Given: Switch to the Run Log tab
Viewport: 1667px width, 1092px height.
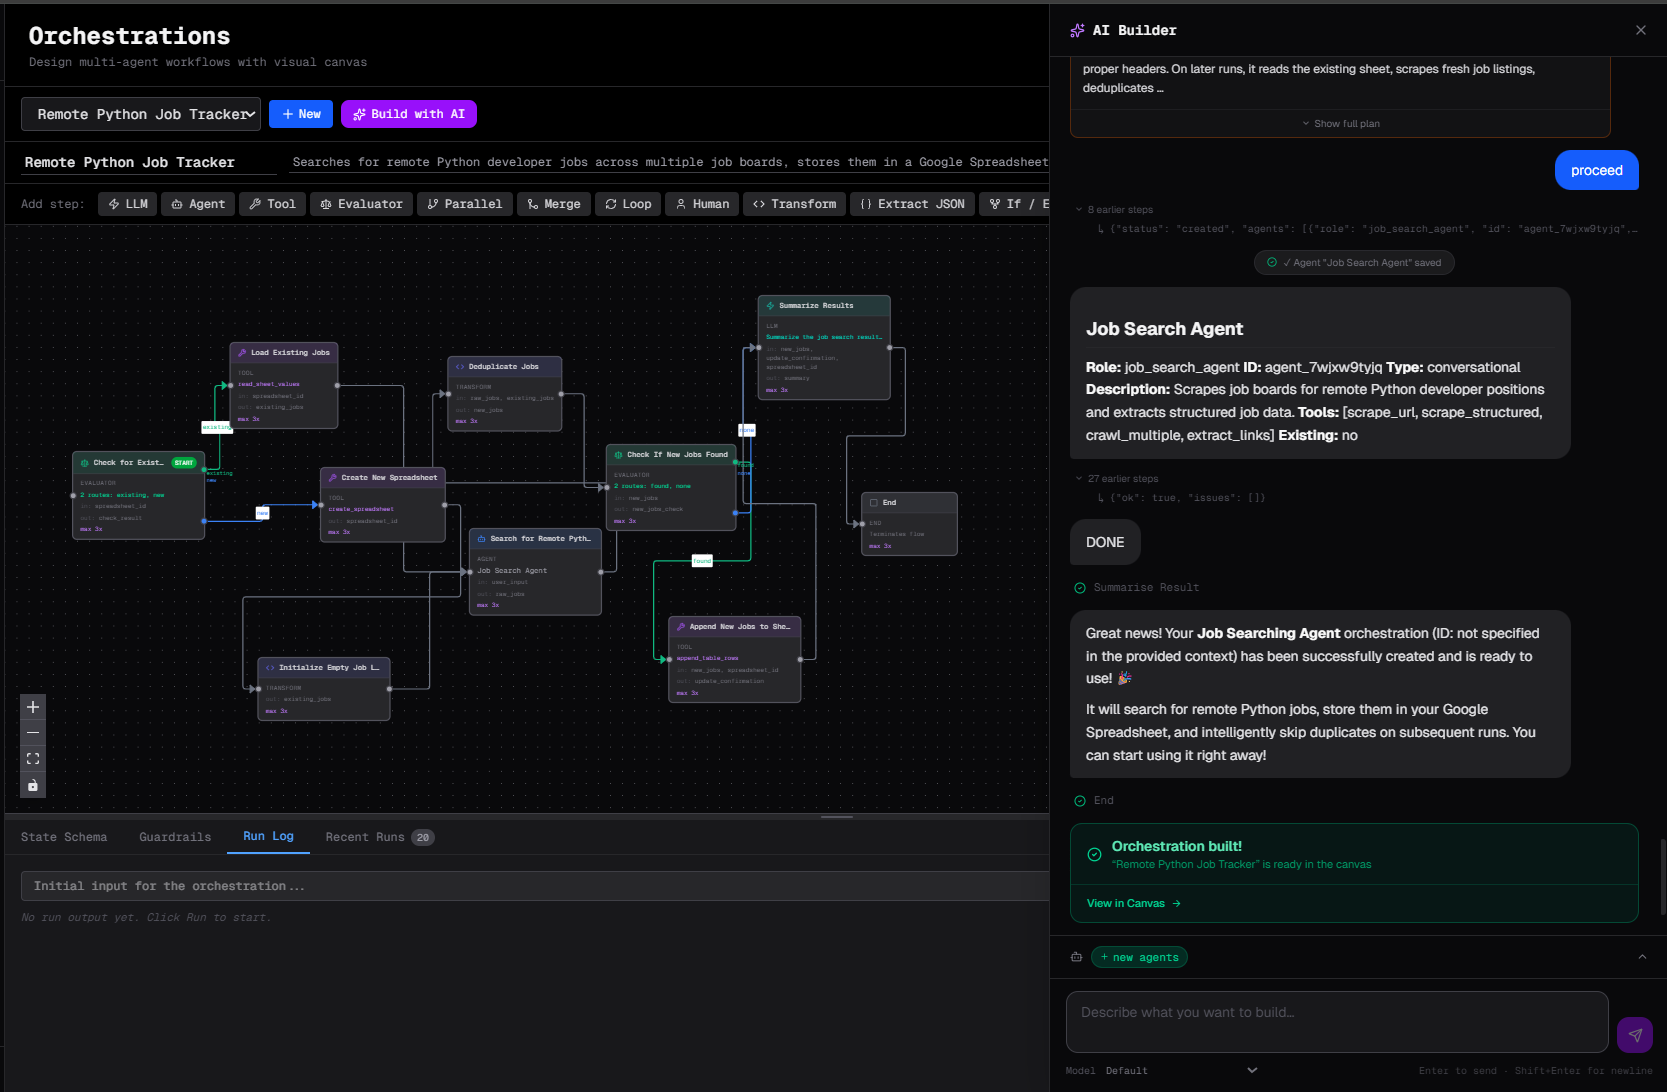Looking at the screenshot, I should click(x=268, y=836).
